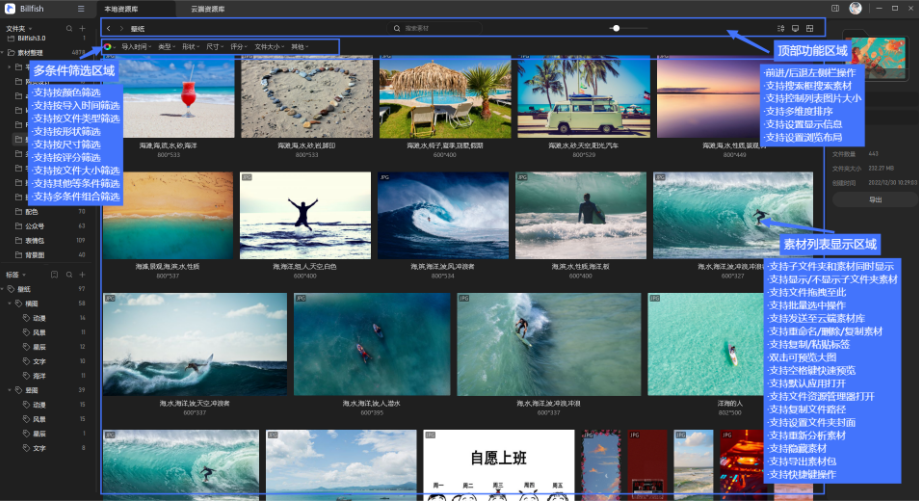Switch to the 云端资源库 tab
This screenshot has height=501, width=919.
coord(207,9)
